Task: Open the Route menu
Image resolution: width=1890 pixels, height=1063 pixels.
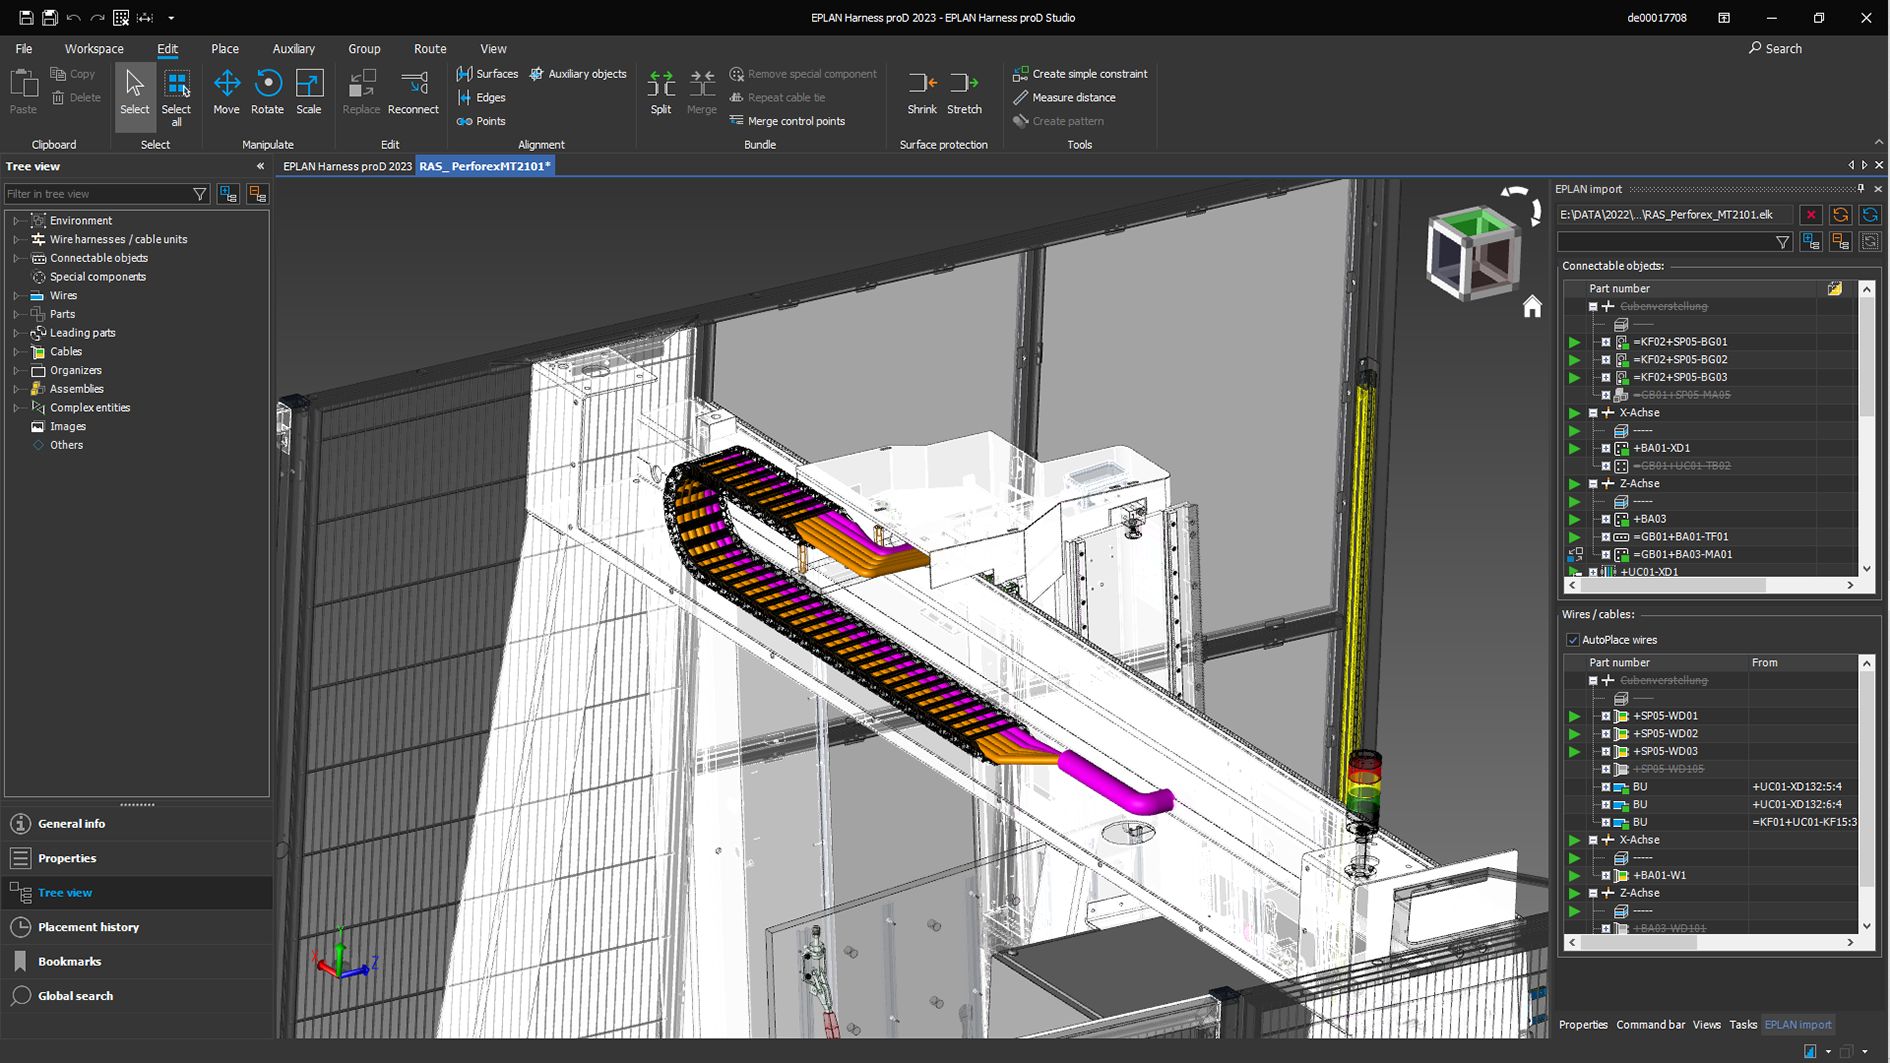Action: click(x=429, y=48)
